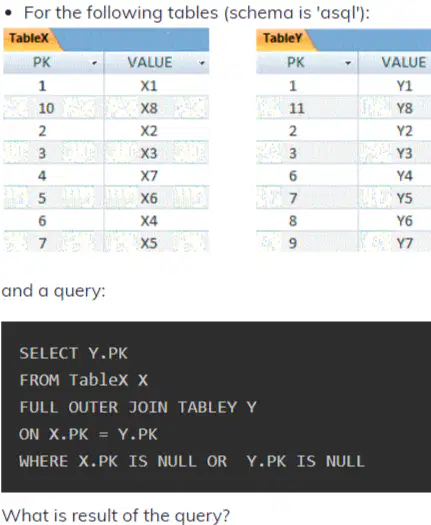Click the ON X.PK = Y.PK line
Screen dimensions: 431x525
tap(88, 435)
